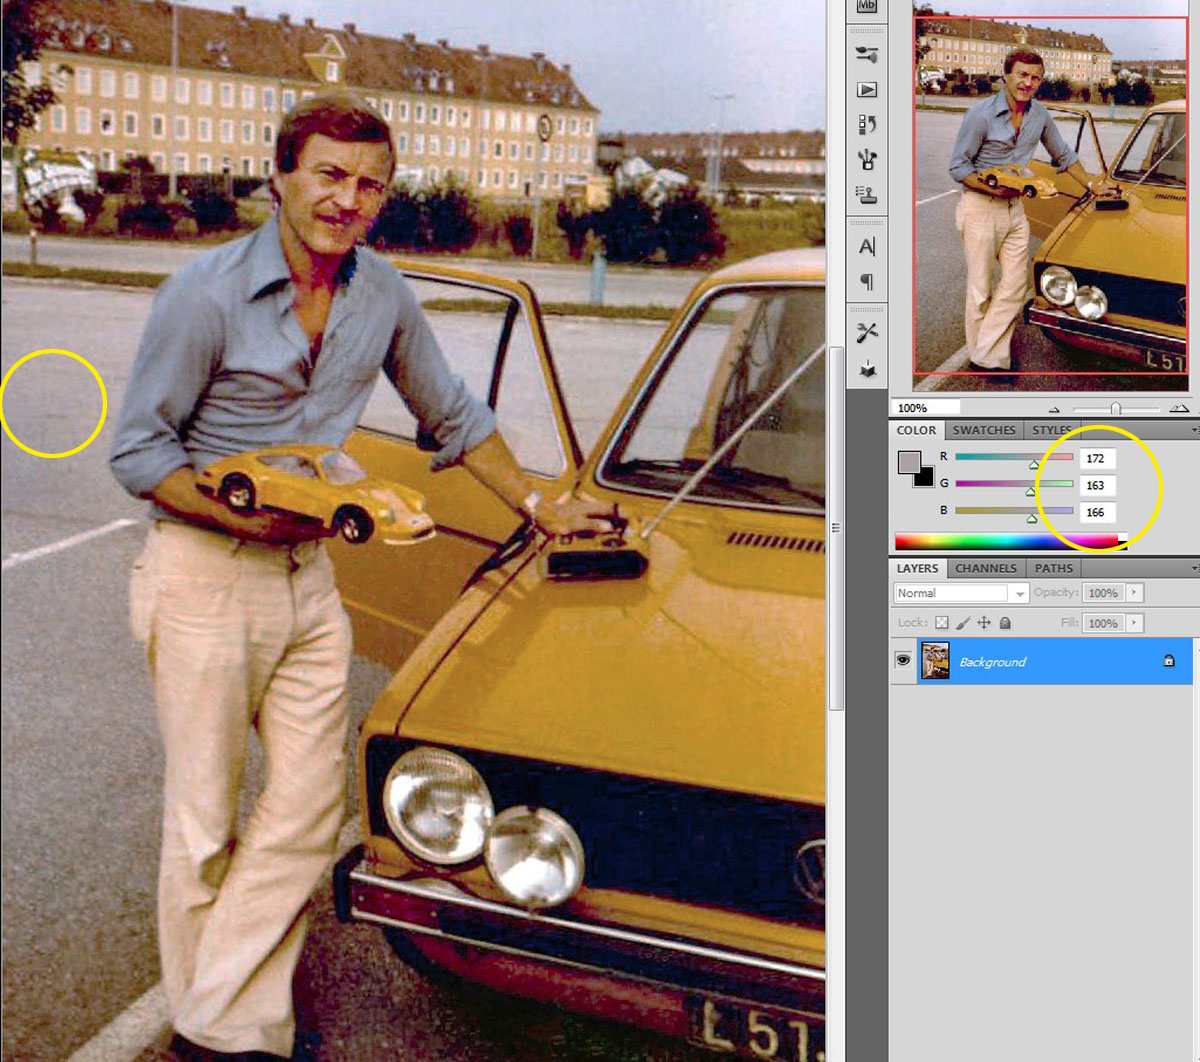The width and height of the screenshot is (1200, 1062).
Task: Open the History panel icon
Action: coord(867,125)
